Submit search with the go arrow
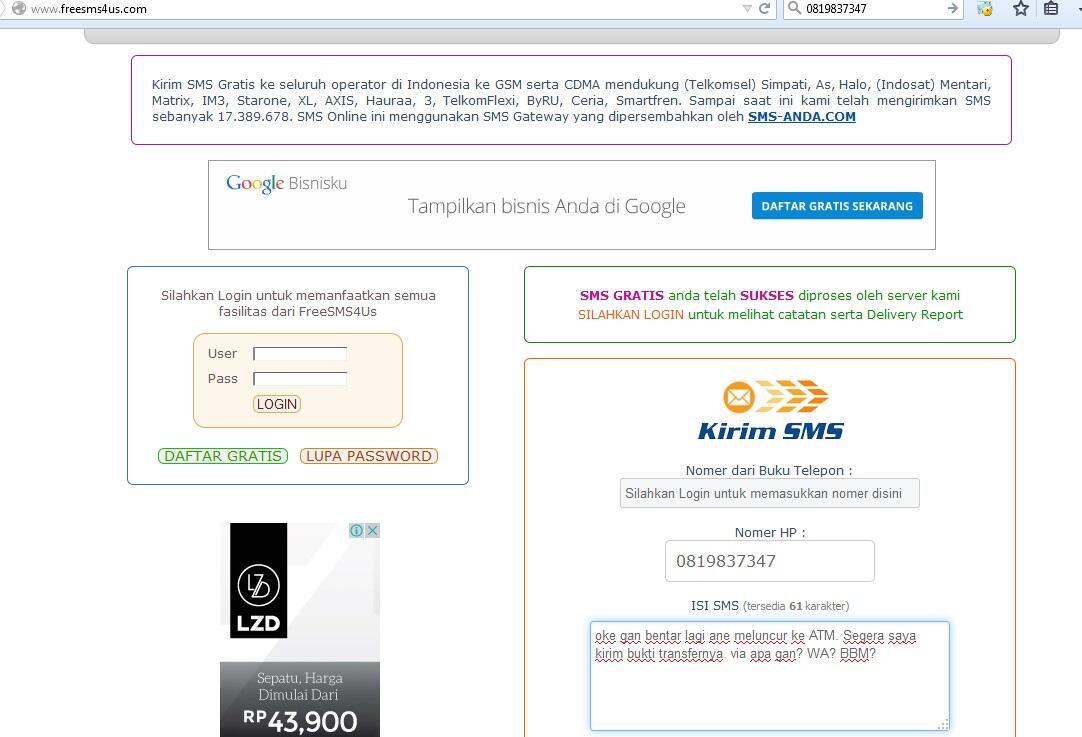Image resolution: width=1082 pixels, height=737 pixels. (952, 8)
